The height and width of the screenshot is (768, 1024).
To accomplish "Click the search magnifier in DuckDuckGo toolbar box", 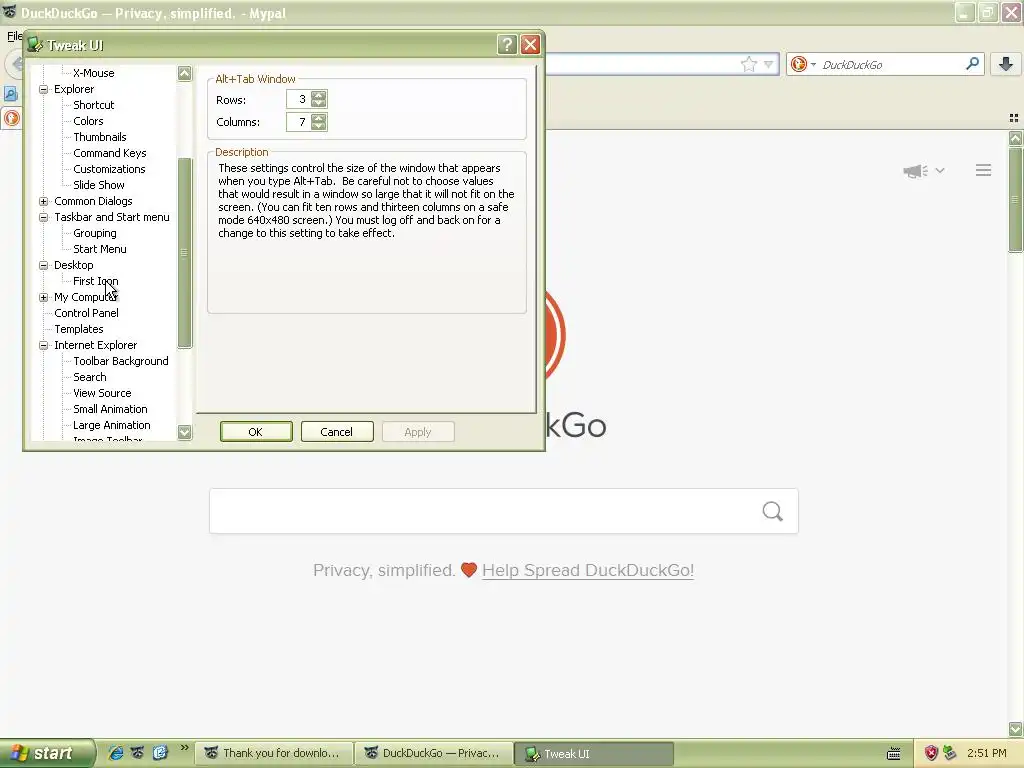I will 972,64.
